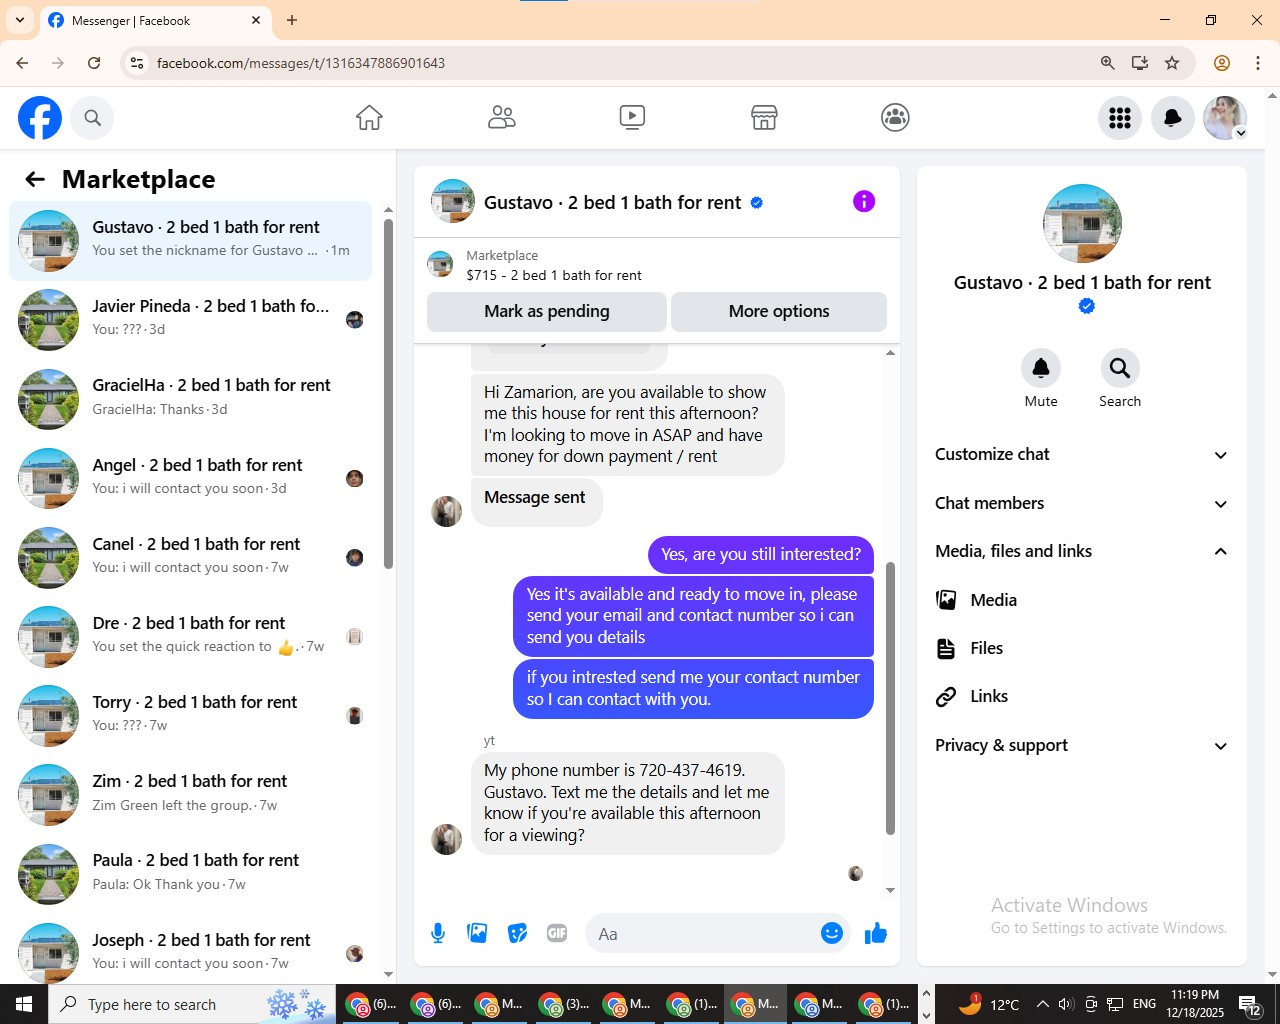Open the Media item

pos(1081,600)
